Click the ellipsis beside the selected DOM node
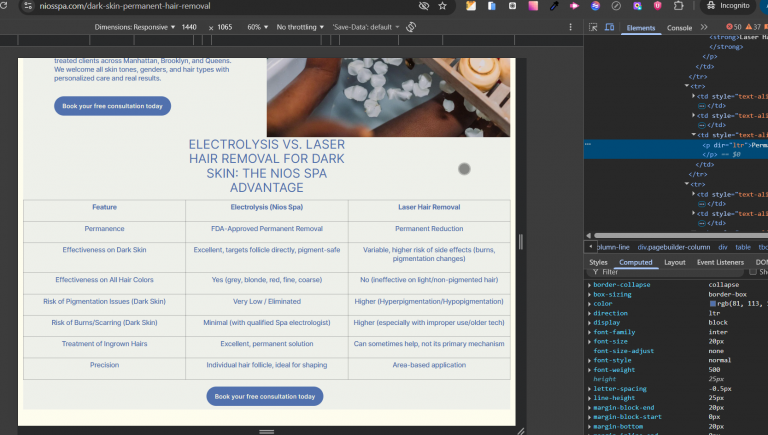 click(x=588, y=145)
